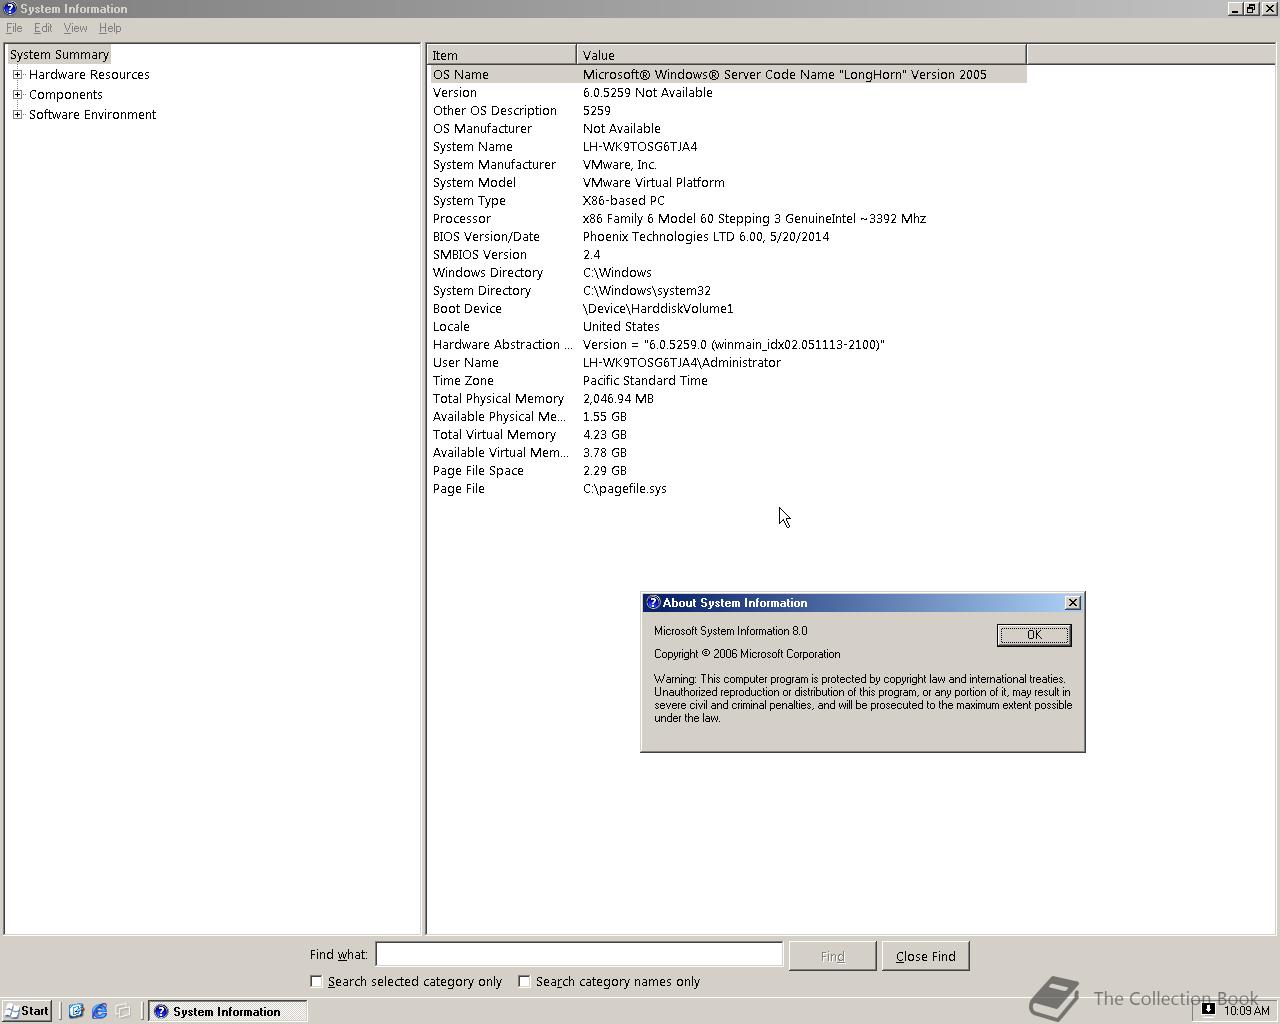
Task: Click the VMware Virtual Platform value
Action: pos(654,182)
